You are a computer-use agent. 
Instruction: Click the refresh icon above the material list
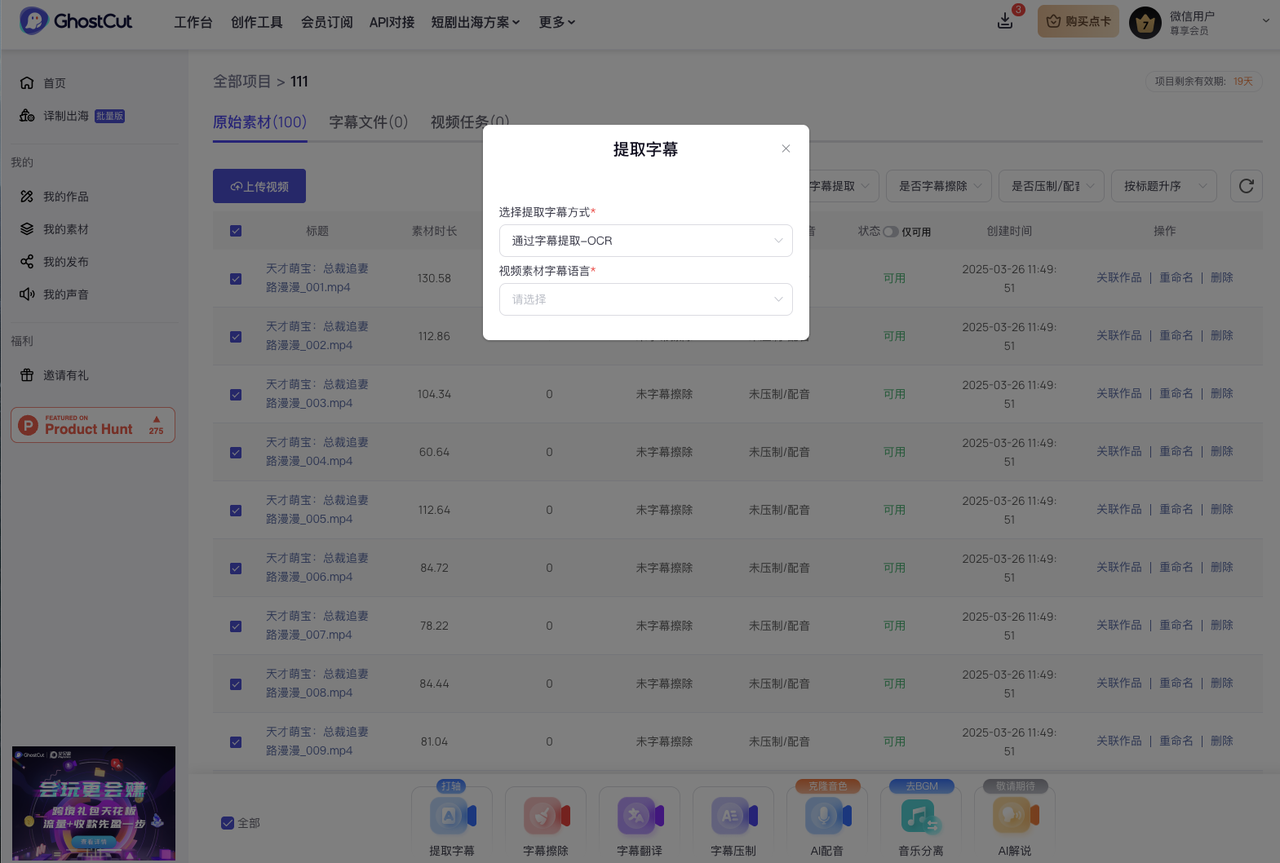(x=1246, y=186)
